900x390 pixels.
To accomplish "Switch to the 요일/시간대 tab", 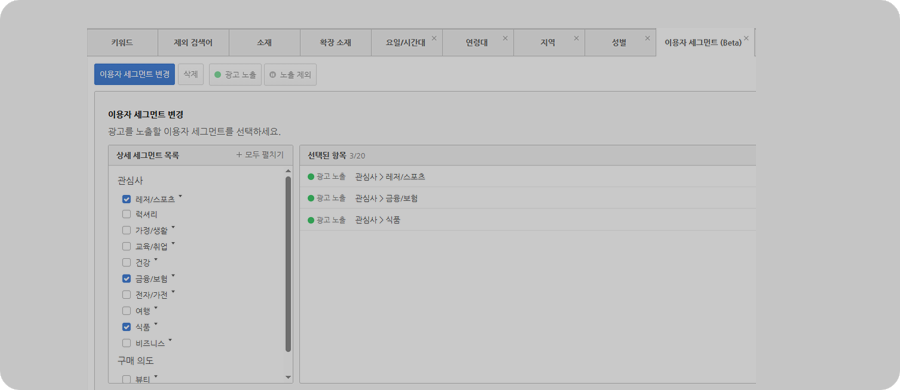I will click(x=406, y=43).
